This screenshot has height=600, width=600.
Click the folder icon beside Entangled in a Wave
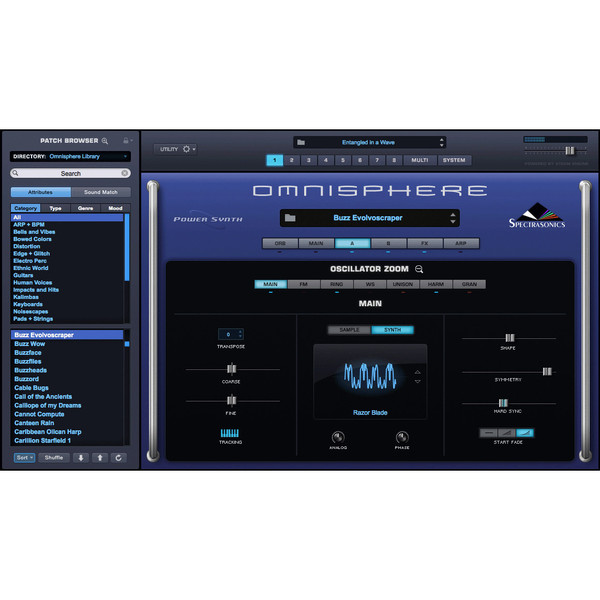pos(301,142)
